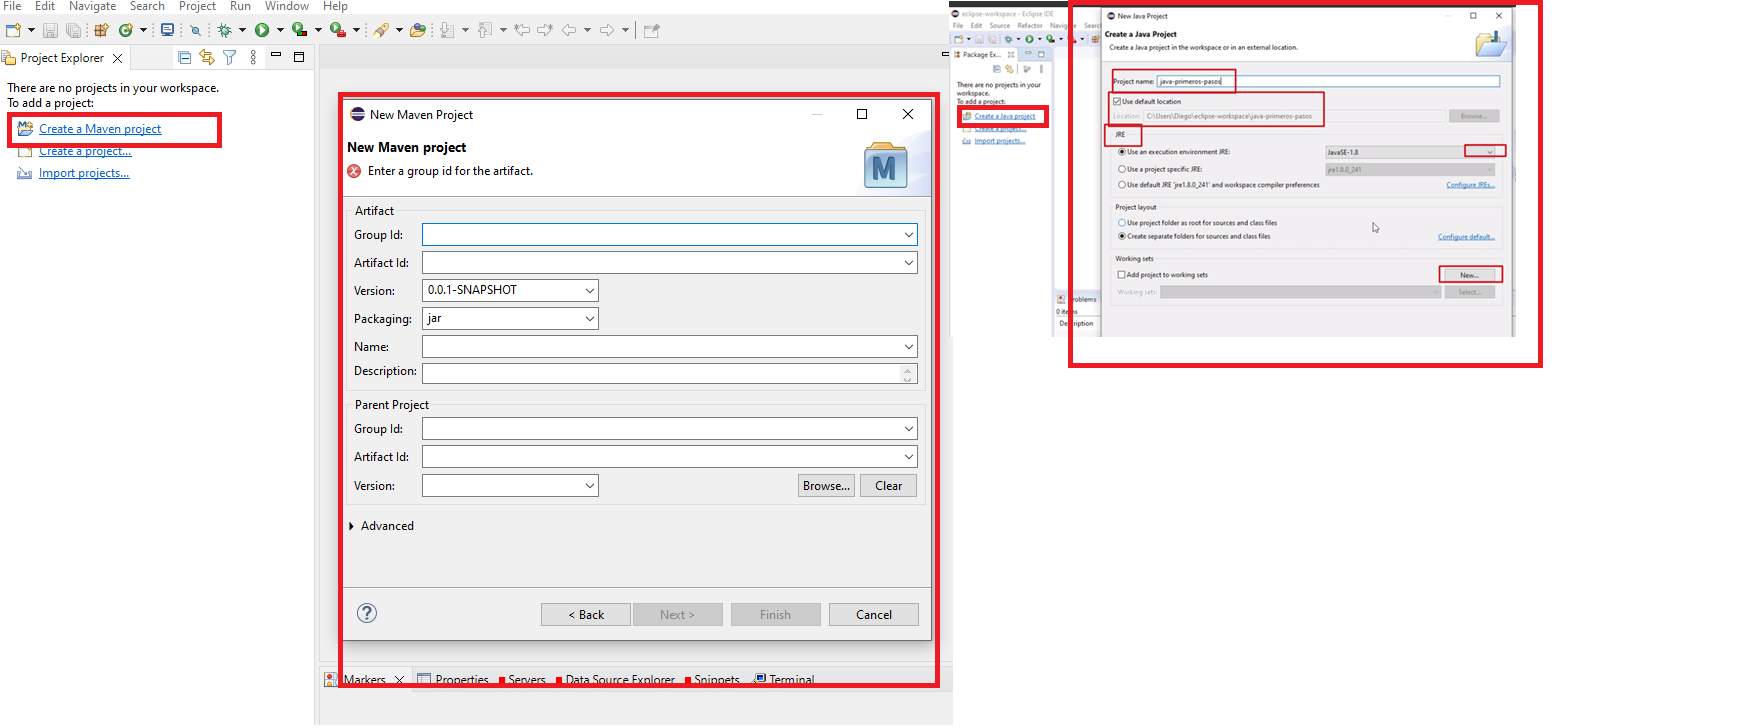Click the Clear button
The width and height of the screenshot is (1755, 728).
[x=889, y=486]
